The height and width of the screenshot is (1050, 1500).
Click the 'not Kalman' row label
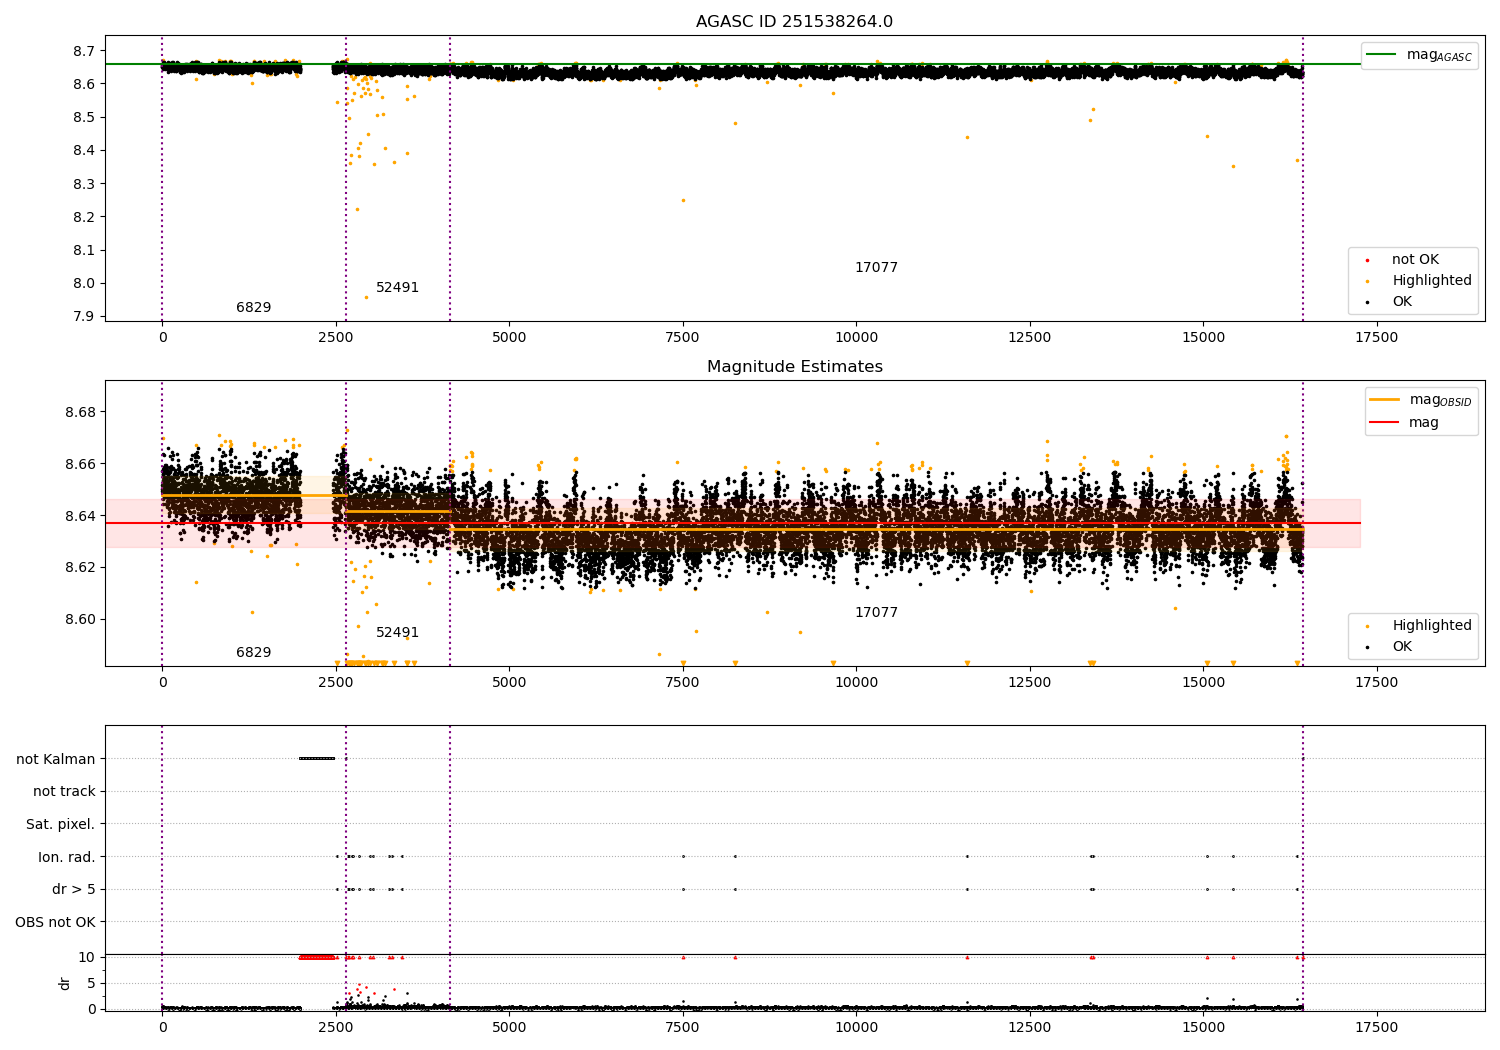[x=55, y=759]
